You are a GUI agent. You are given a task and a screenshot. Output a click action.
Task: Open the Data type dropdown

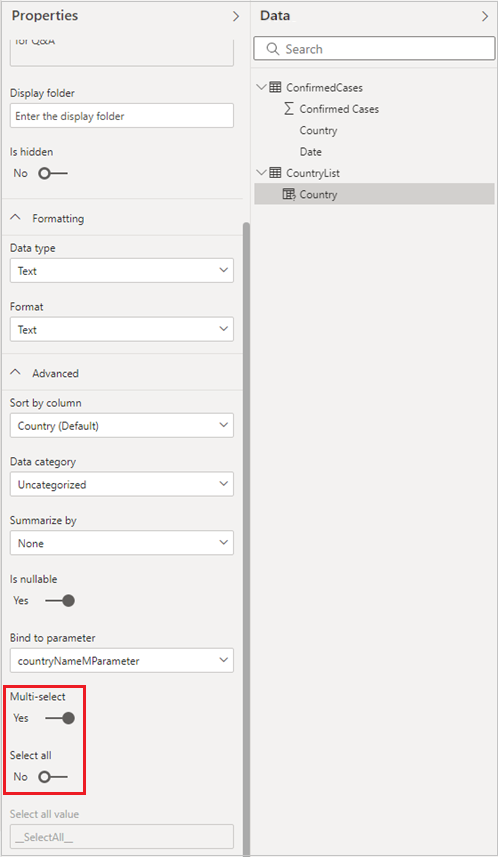[122, 271]
